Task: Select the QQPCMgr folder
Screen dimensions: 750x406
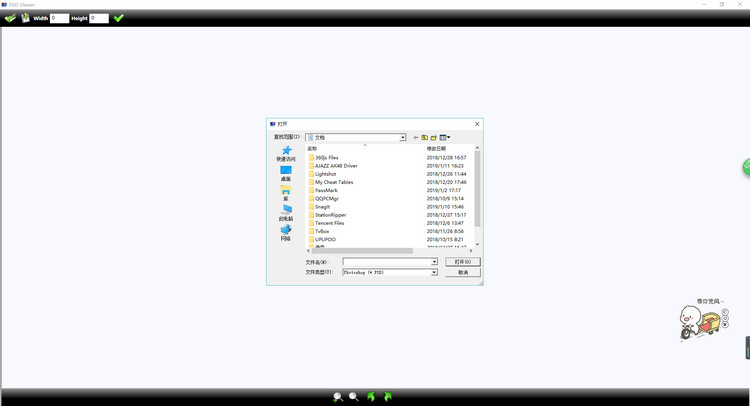Action: point(324,198)
